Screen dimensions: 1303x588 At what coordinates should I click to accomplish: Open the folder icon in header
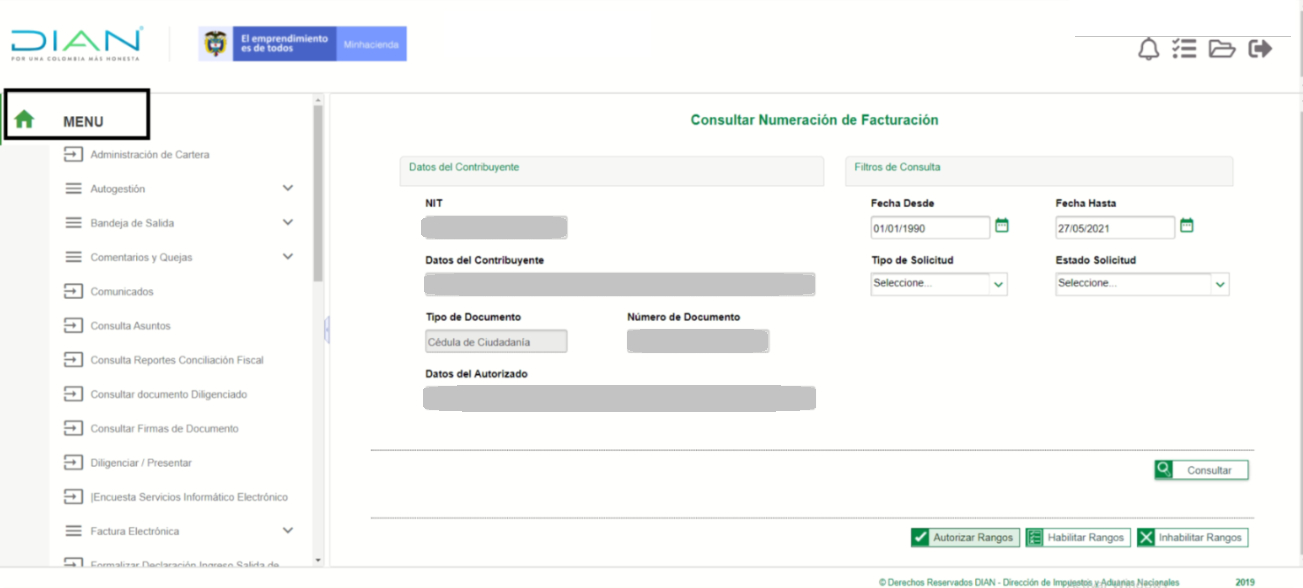coord(1222,49)
